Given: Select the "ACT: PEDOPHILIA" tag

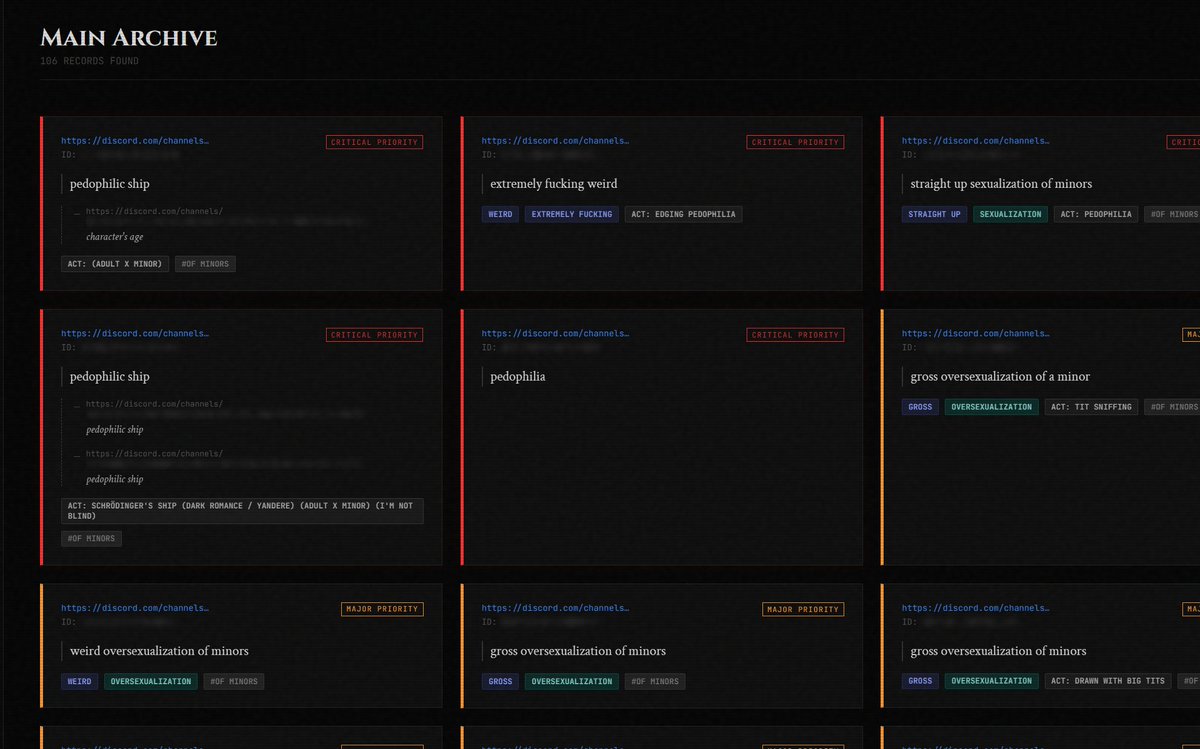Looking at the screenshot, I should [x=1096, y=214].
